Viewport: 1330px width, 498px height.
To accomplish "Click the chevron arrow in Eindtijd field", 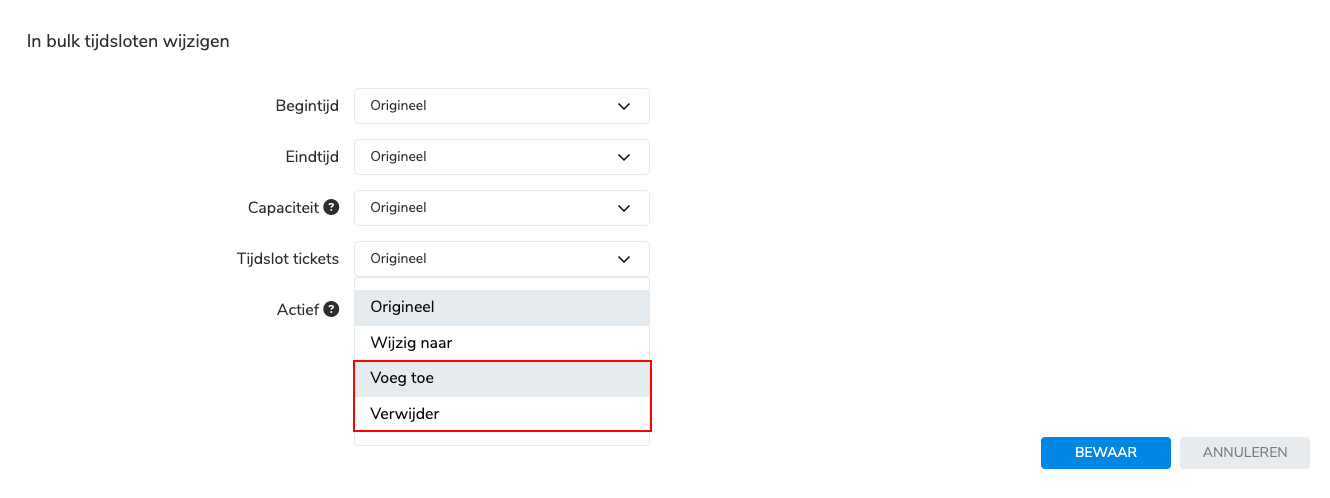I will [624, 157].
